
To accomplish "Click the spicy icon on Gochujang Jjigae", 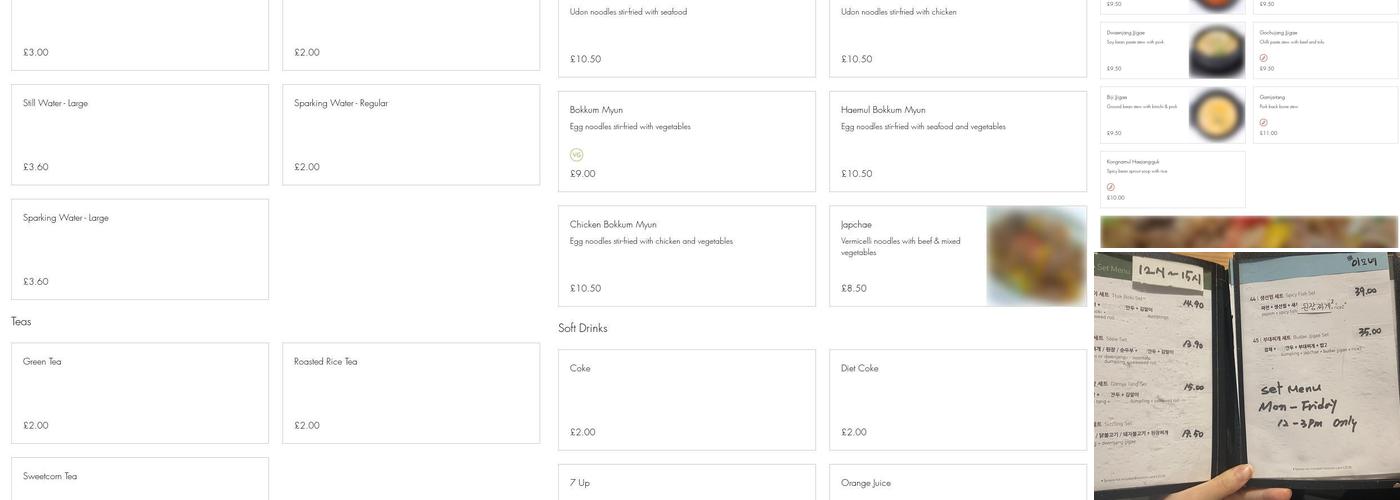I will 1263,58.
